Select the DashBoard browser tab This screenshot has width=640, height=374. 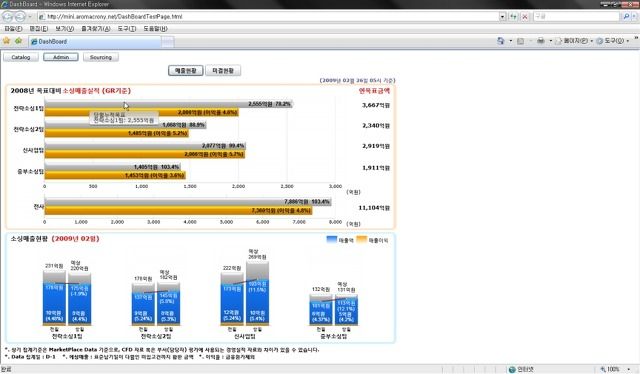pyautogui.click(x=95, y=41)
